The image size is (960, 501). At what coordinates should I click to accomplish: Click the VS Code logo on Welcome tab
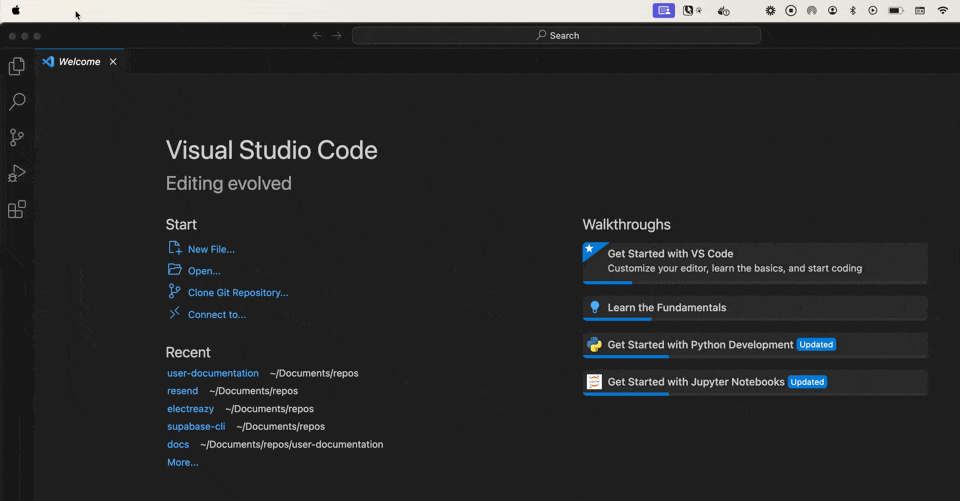tap(48, 61)
